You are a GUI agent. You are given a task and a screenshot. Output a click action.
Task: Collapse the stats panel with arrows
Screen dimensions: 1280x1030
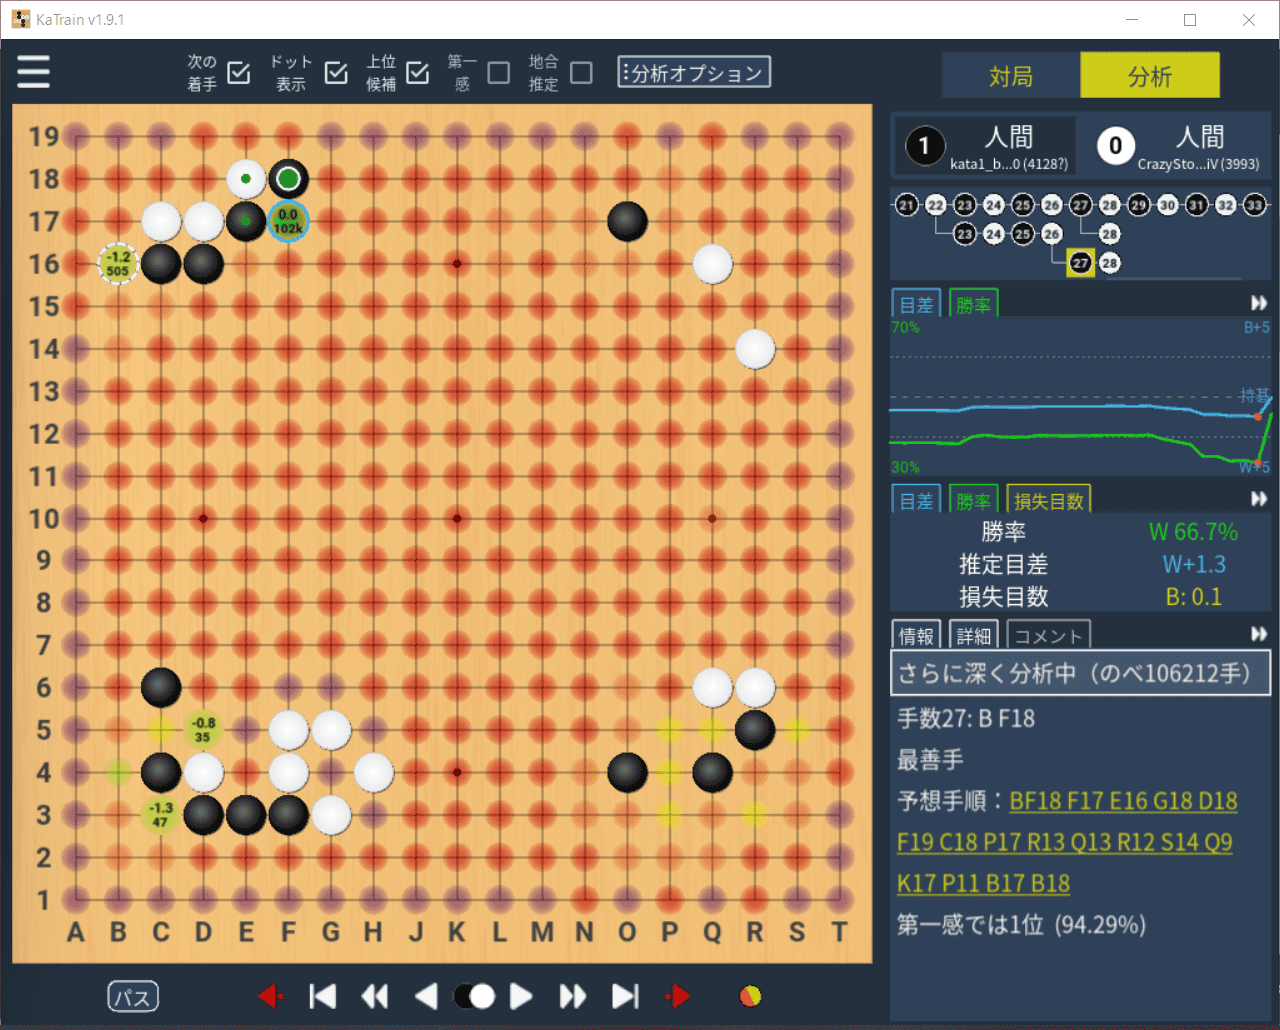(1259, 498)
